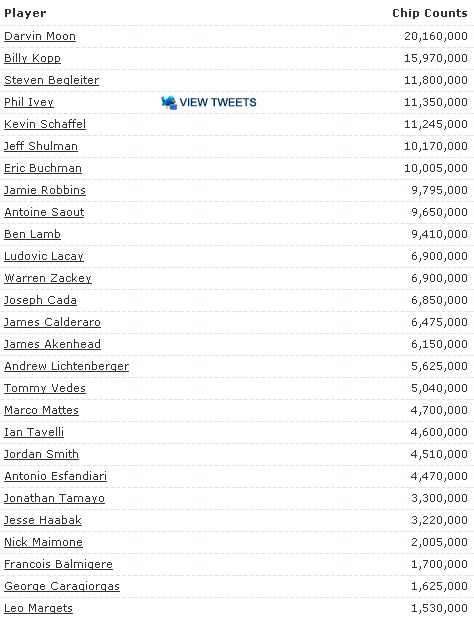This screenshot has height=619, width=474.
Task: Select the Leo Margets link
Action: (x=38, y=608)
